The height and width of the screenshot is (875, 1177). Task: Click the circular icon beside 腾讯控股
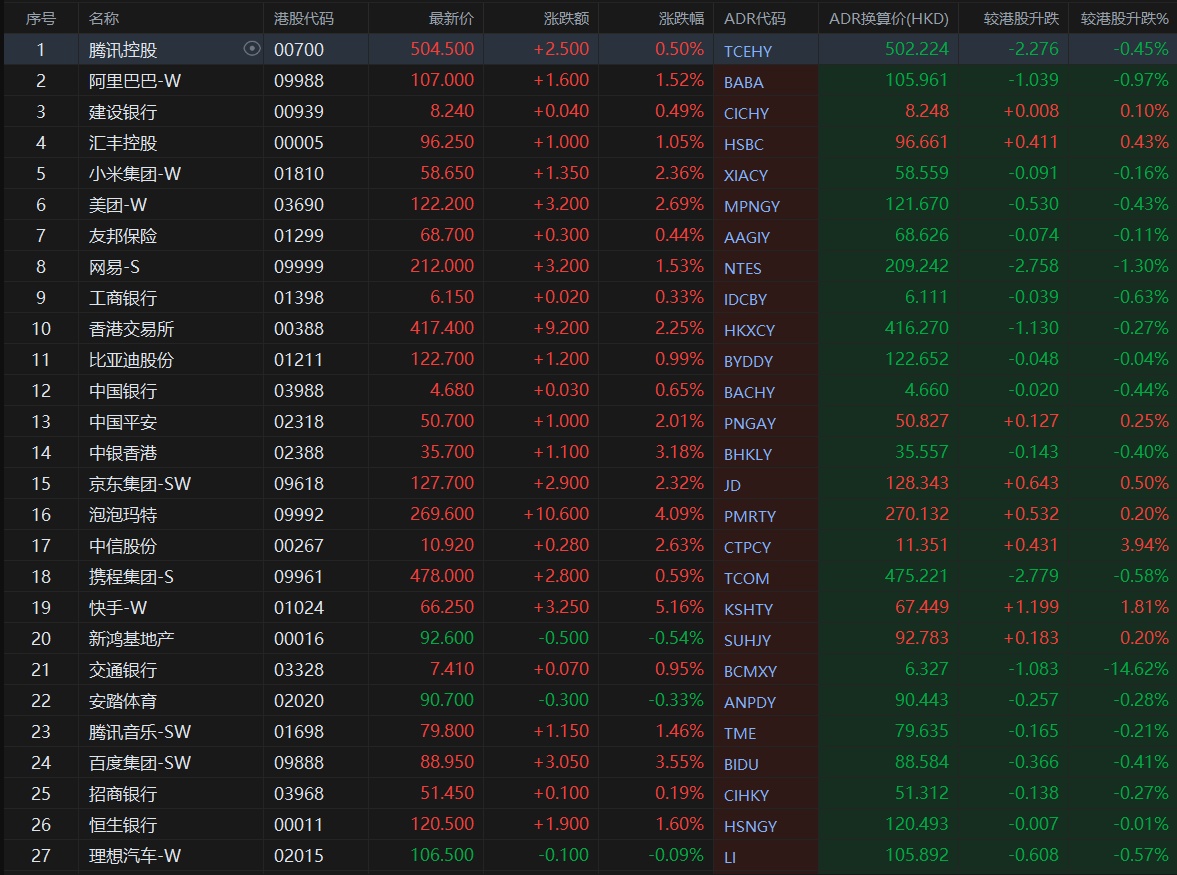[x=252, y=49]
